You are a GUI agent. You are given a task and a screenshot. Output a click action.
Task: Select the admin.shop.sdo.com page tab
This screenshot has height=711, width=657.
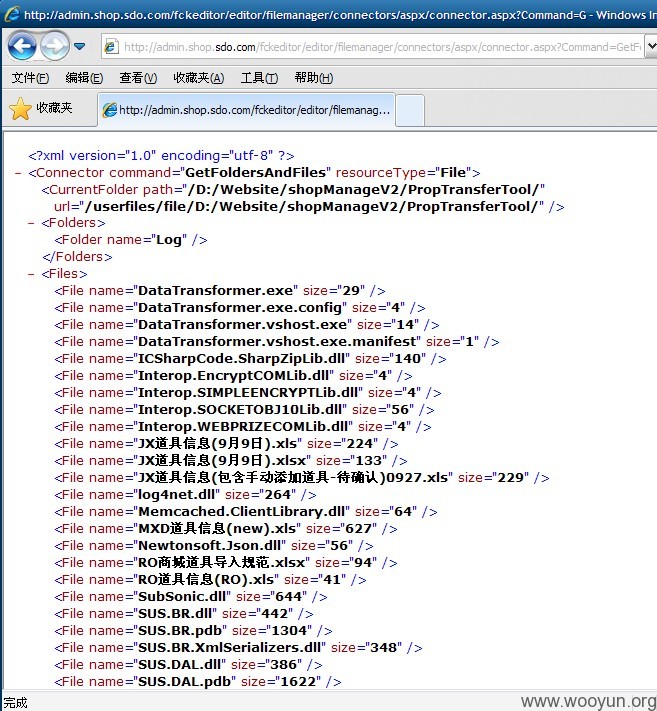(x=246, y=110)
